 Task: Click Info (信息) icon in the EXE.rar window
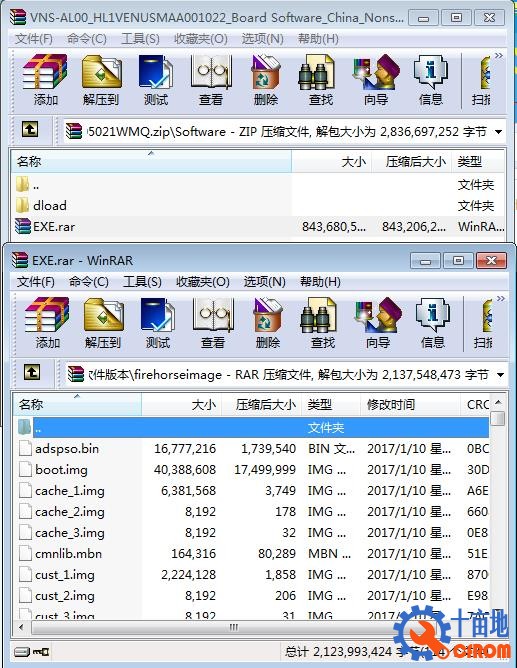432,322
